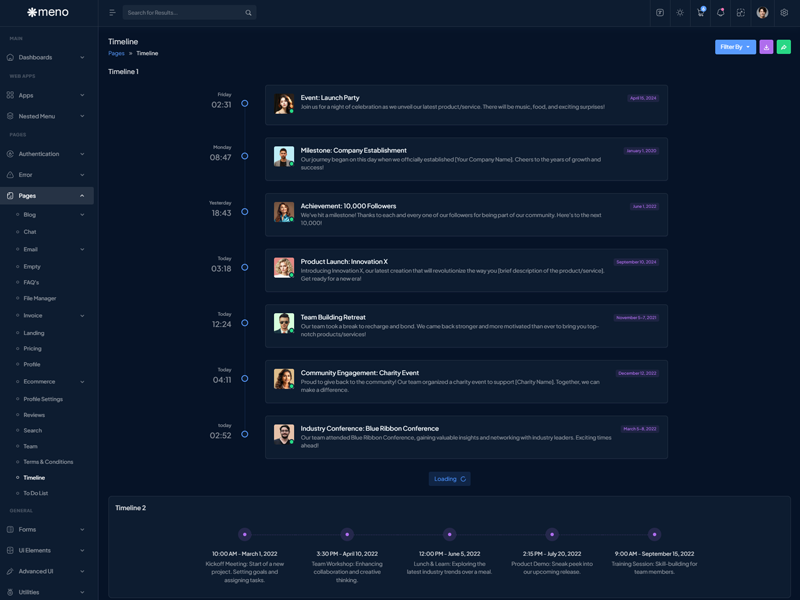Open the Filter By dropdown
The height and width of the screenshot is (600, 800).
tap(735, 47)
